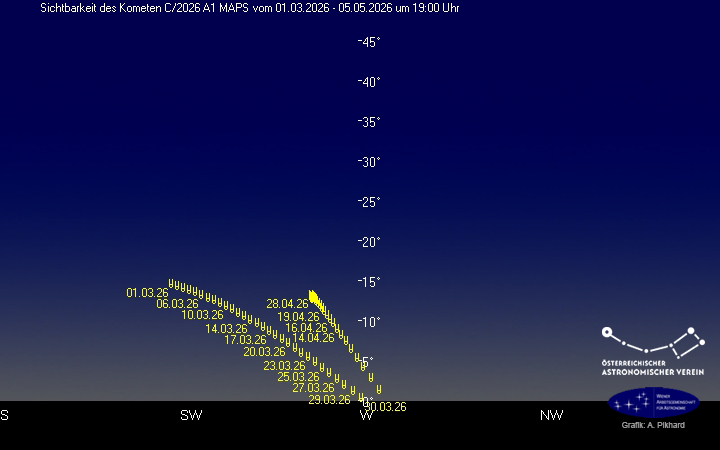Click the 10° altitude label
Viewport: 720px width, 450px height.
tap(369, 322)
